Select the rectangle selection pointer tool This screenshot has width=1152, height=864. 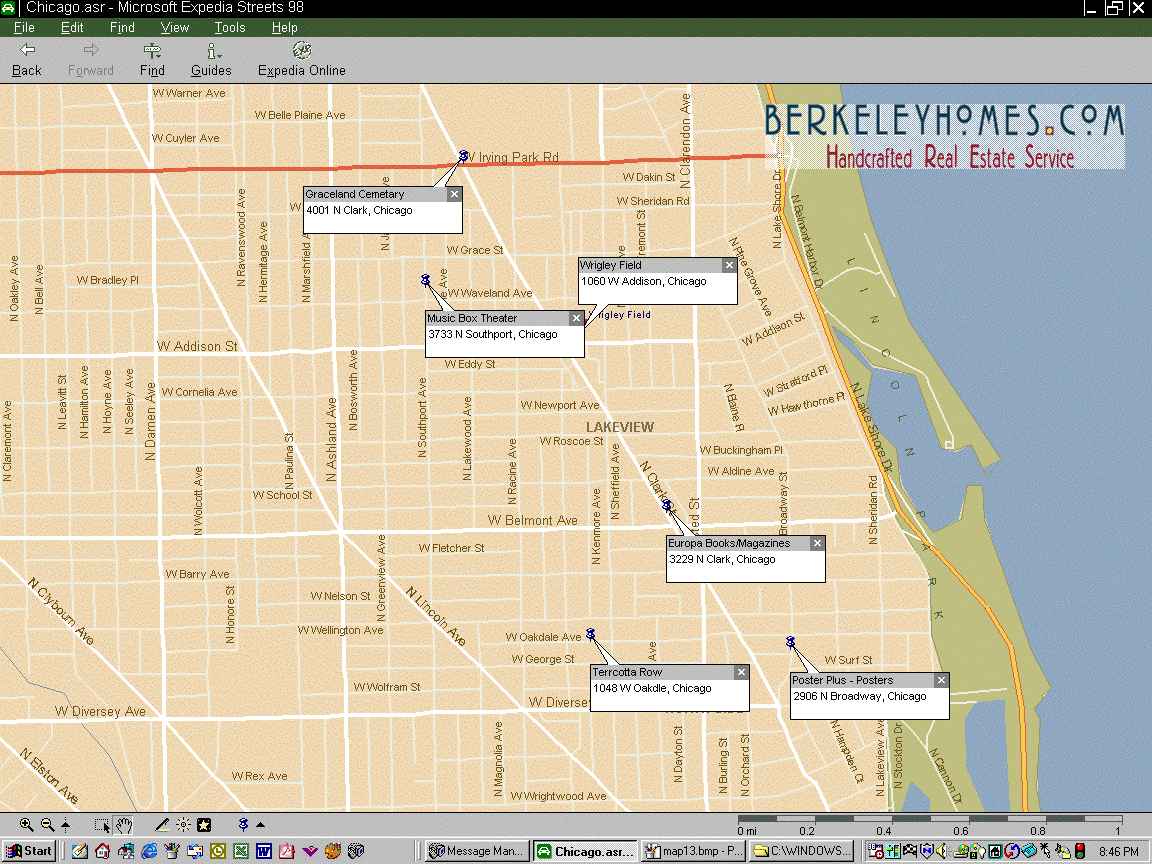pos(102,825)
